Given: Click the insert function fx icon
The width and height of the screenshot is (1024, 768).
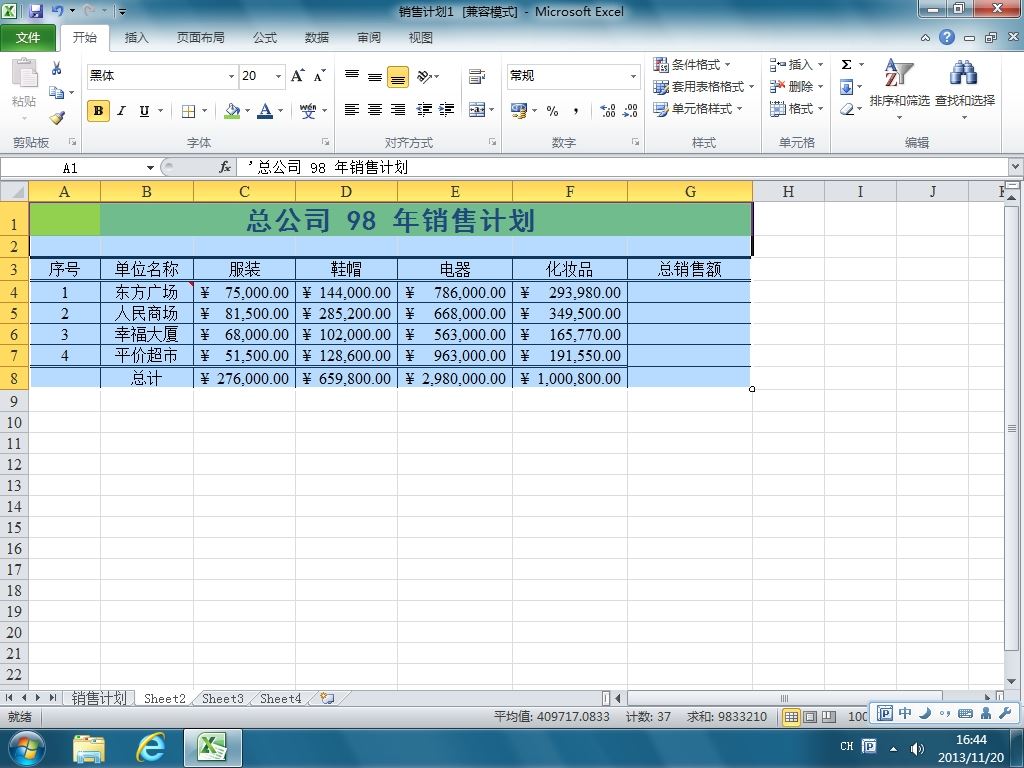Looking at the screenshot, I should (x=225, y=168).
